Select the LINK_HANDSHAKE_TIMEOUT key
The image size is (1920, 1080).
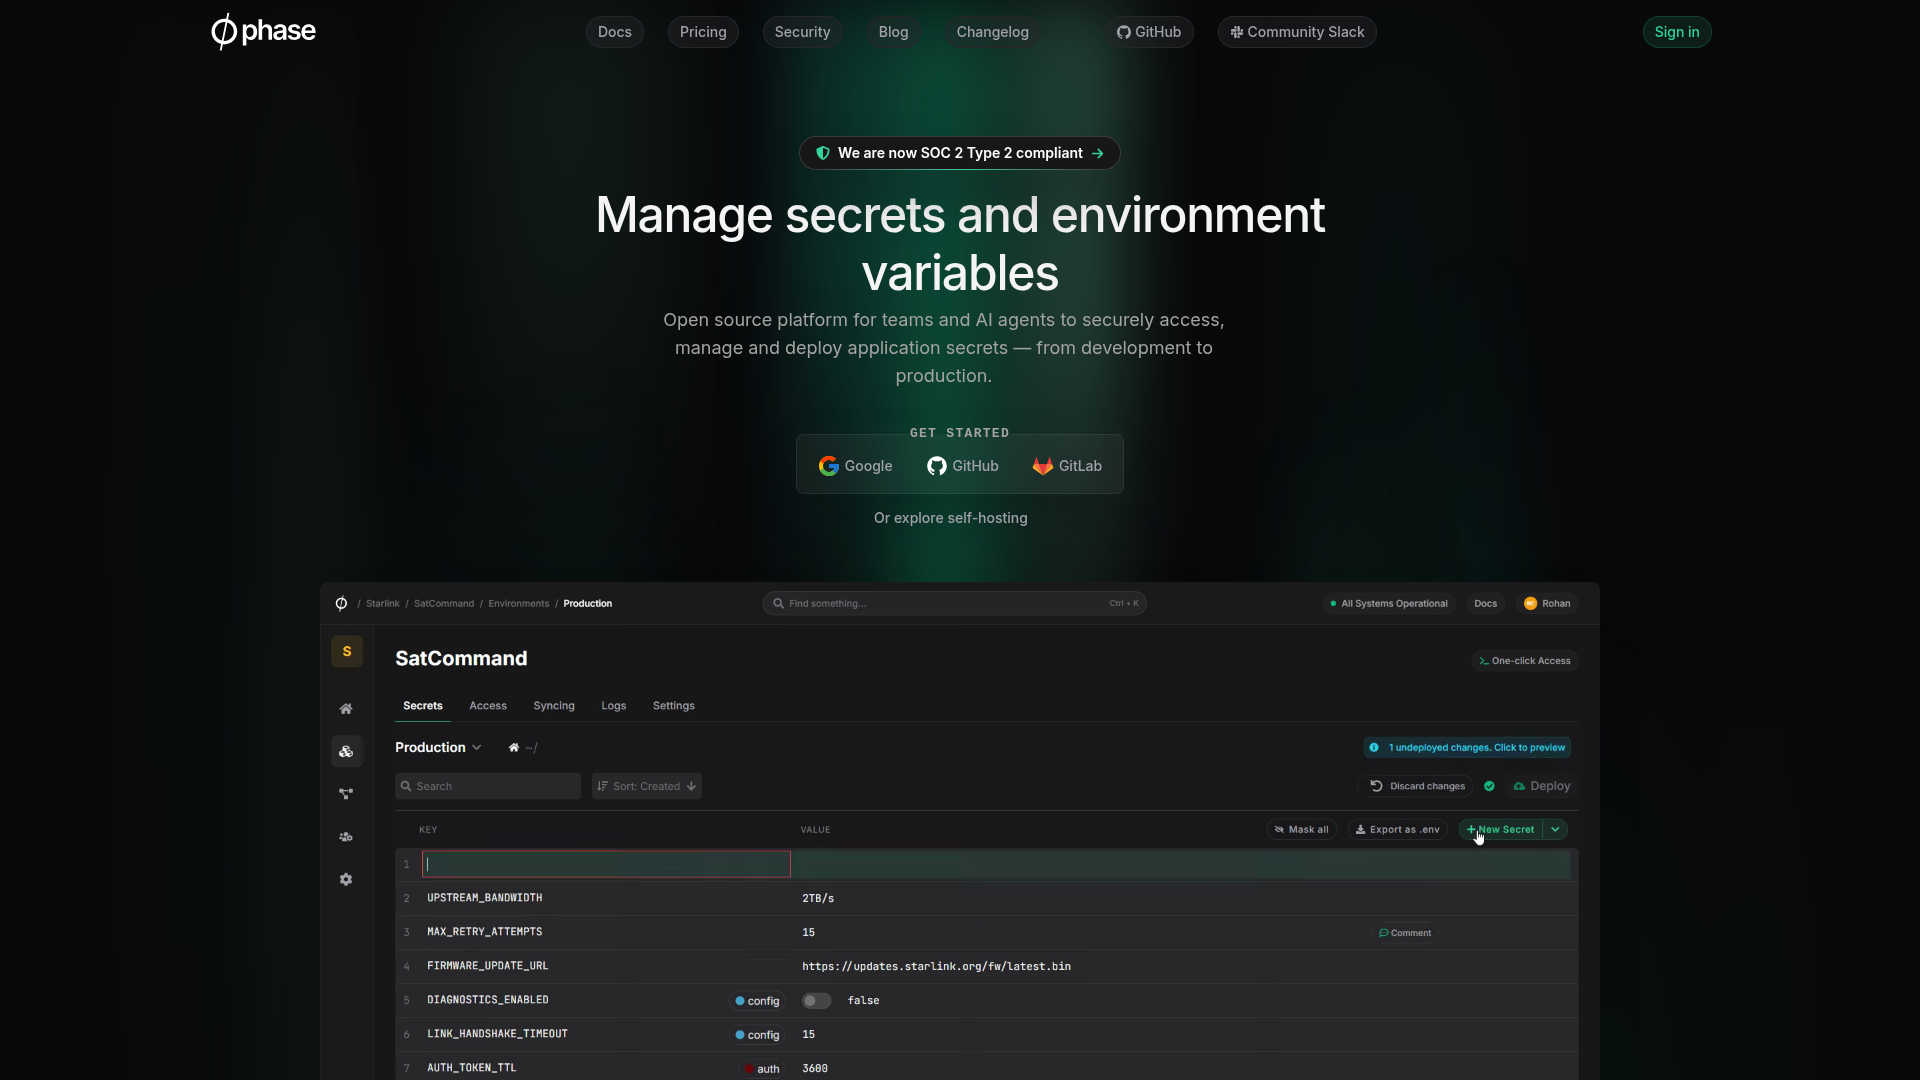tap(497, 1034)
